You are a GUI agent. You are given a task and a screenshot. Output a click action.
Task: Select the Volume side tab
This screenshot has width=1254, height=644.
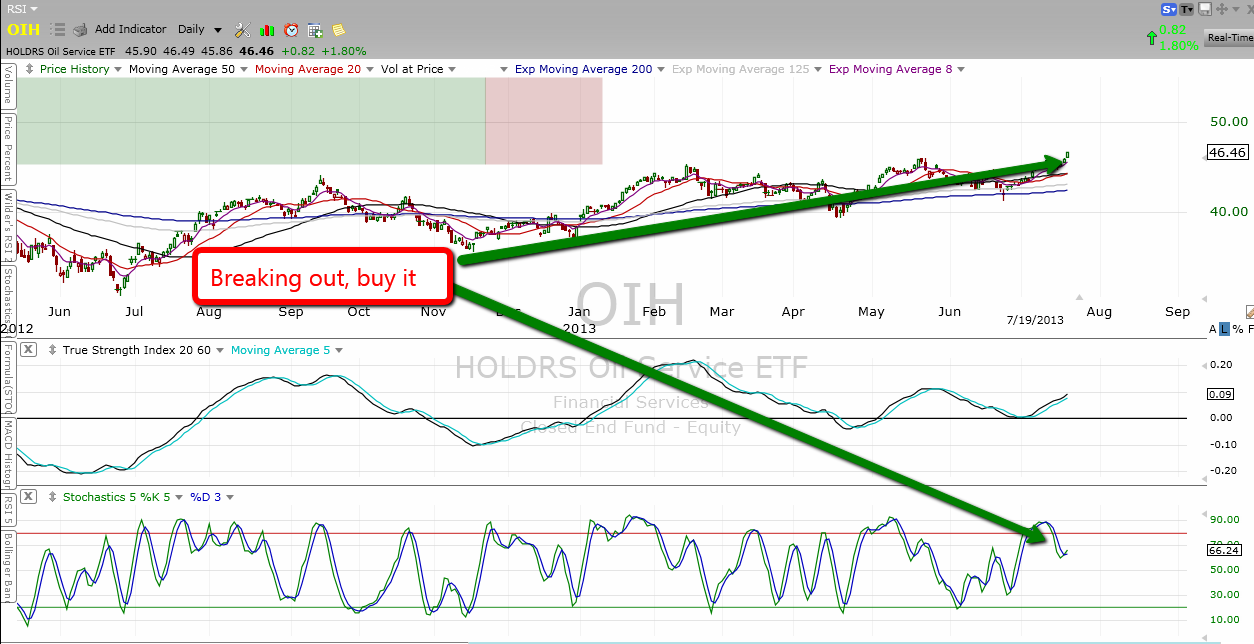click(x=8, y=85)
